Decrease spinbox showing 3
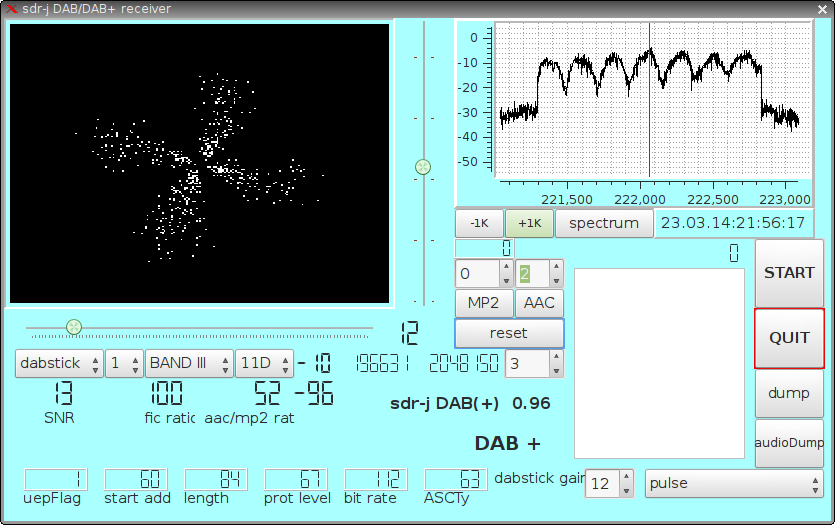835x525 pixels. 556,371
